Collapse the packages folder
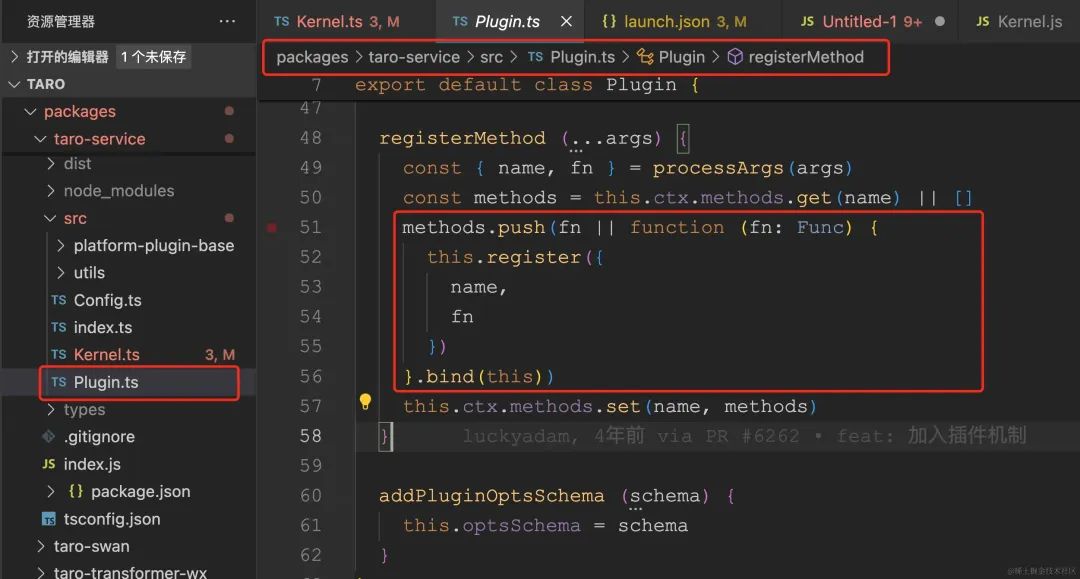The width and height of the screenshot is (1080, 579). tap(30, 112)
